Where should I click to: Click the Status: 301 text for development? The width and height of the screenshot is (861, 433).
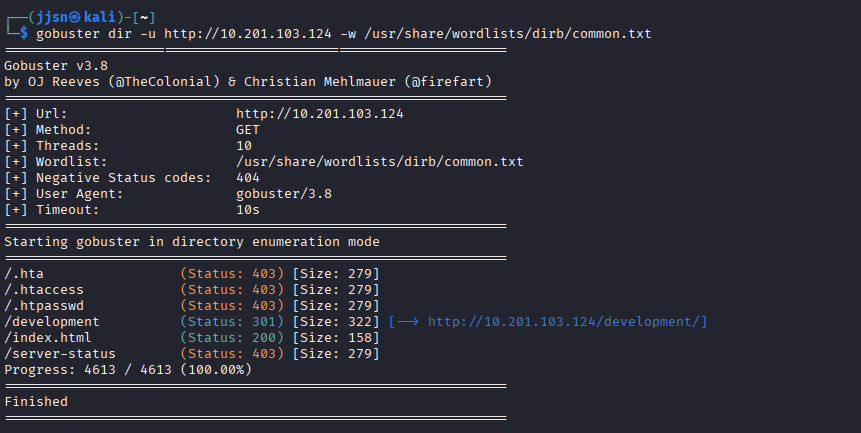232,322
